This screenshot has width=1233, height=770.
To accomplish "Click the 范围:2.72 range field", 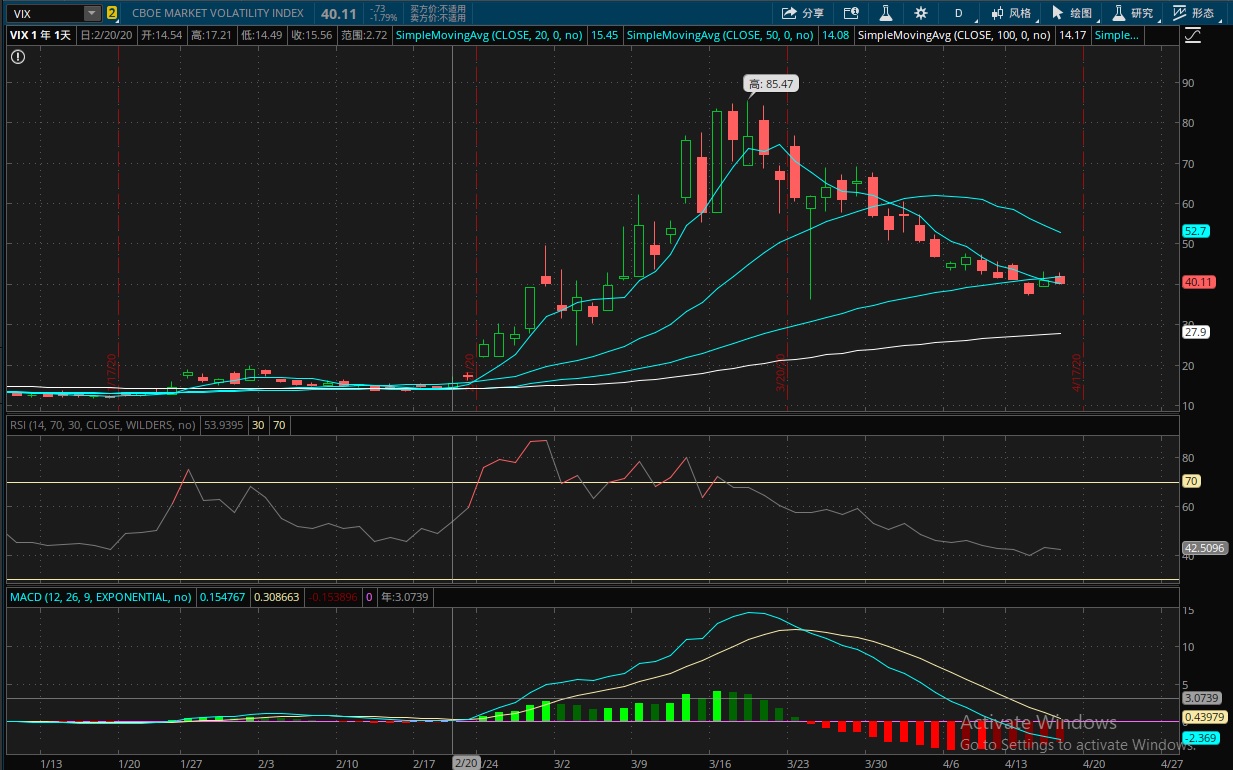I will tap(363, 35).
